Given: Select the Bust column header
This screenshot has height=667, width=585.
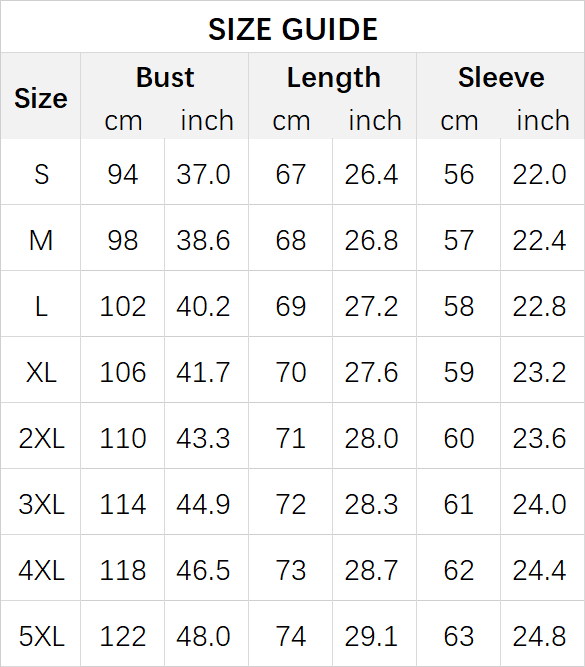Looking at the screenshot, I should pyautogui.click(x=165, y=77).
